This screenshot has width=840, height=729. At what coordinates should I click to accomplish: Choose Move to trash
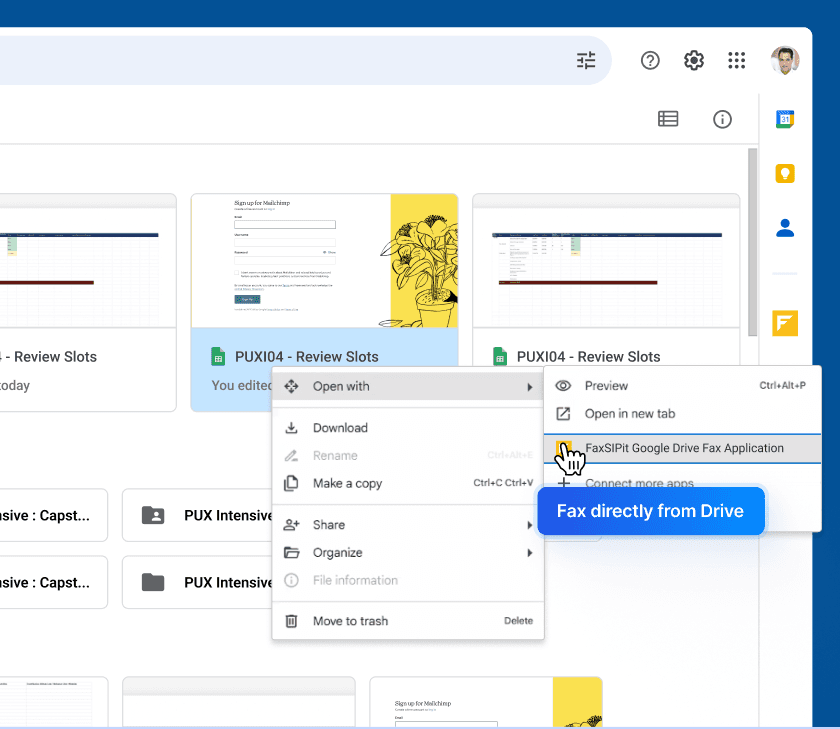click(x=408, y=621)
